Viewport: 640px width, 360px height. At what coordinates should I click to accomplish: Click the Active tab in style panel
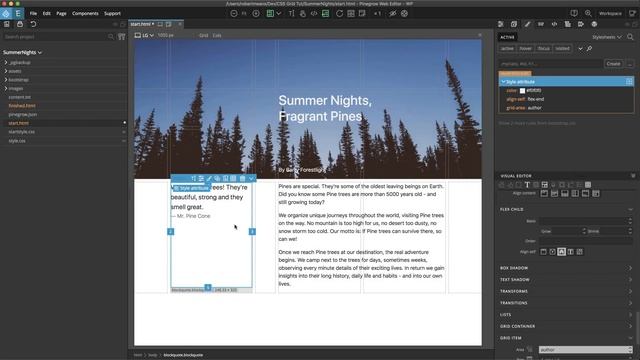(x=507, y=37)
